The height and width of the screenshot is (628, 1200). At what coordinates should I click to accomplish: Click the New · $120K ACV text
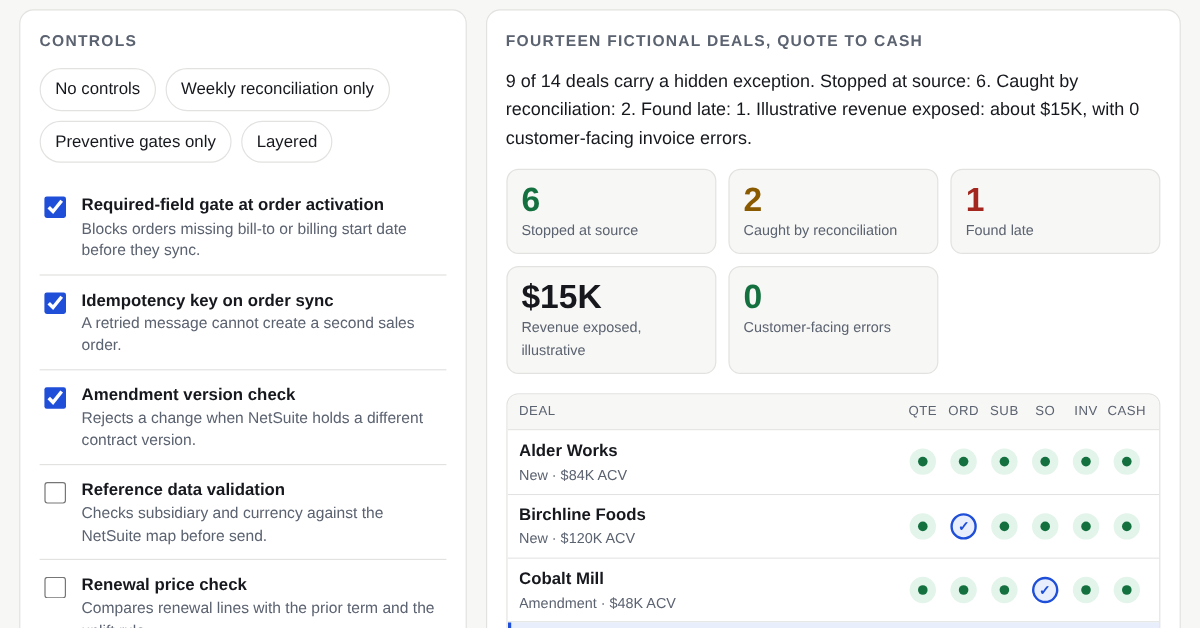(577, 538)
